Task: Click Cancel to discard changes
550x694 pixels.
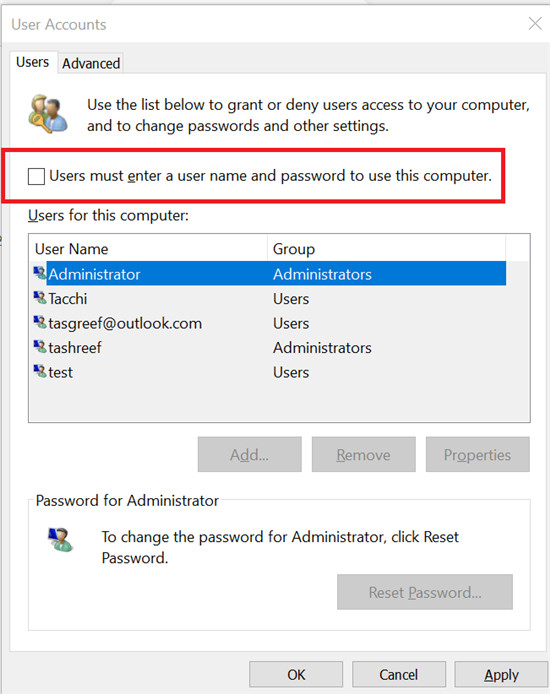Action: (399, 675)
